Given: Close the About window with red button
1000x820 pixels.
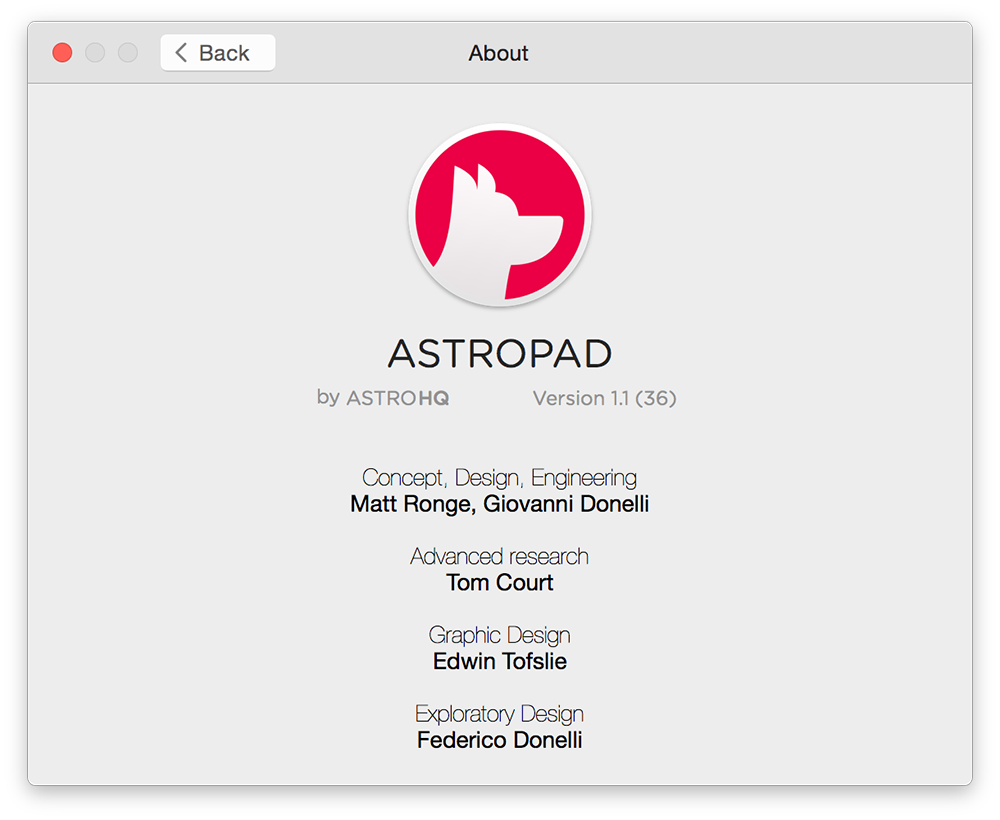Looking at the screenshot, I should 62,52.
